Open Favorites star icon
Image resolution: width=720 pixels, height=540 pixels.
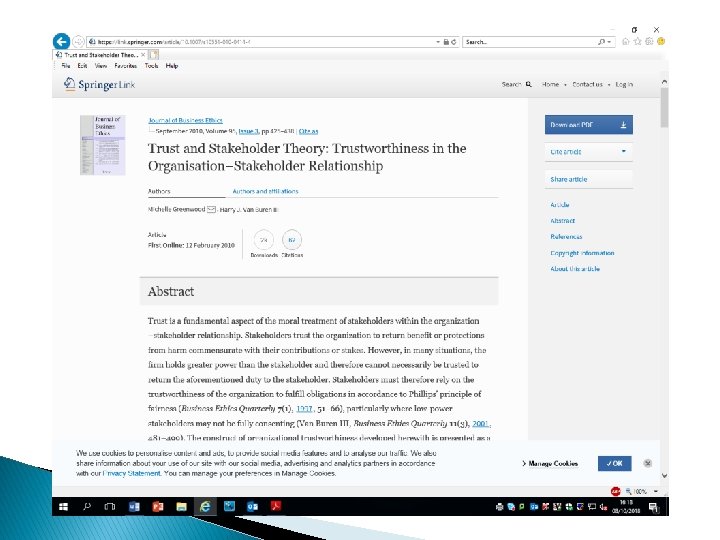point(637,41)
